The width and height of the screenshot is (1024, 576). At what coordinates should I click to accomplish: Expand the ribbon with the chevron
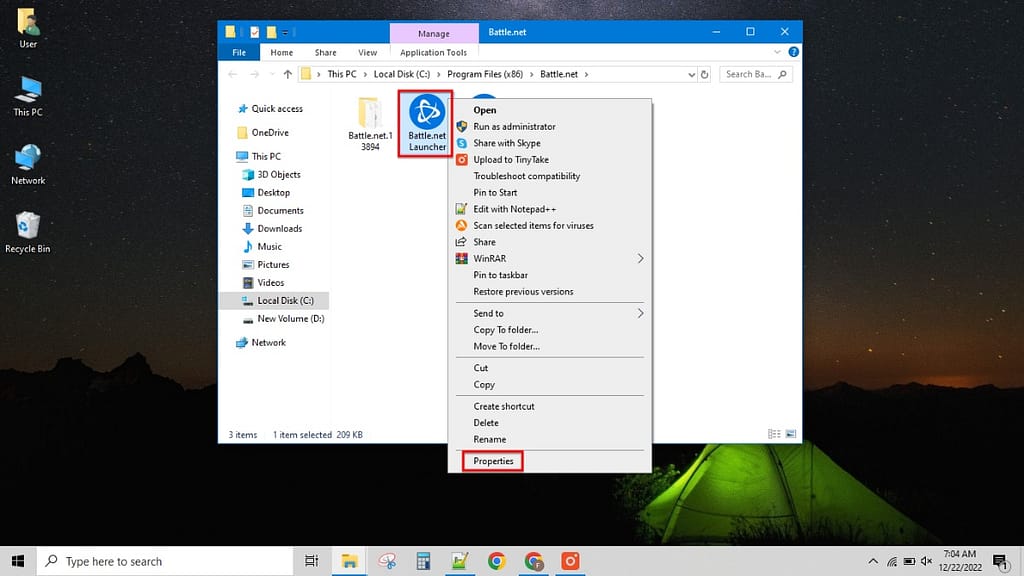coord(777,52)
